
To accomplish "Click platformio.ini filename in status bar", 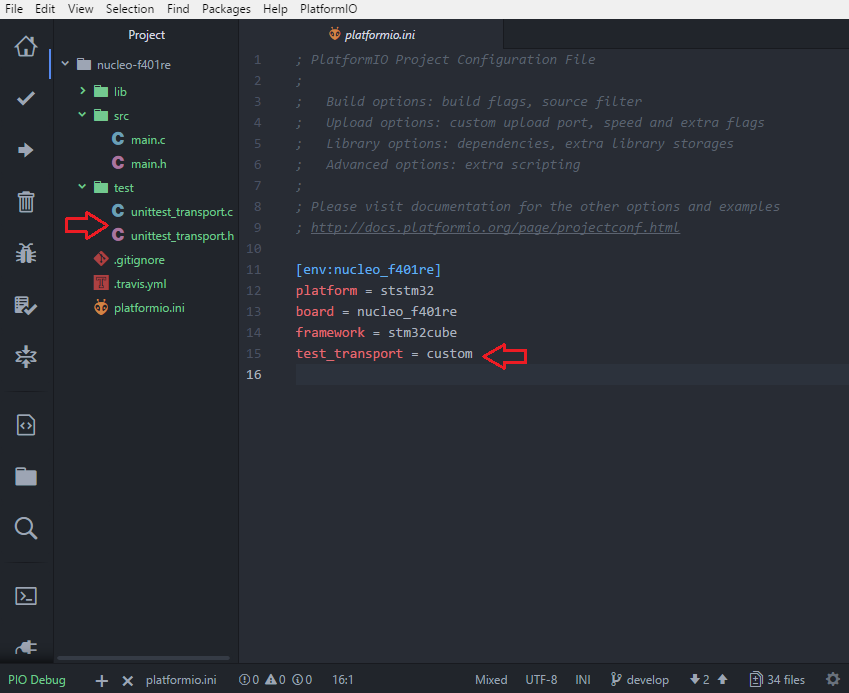I will coord(181,679).
